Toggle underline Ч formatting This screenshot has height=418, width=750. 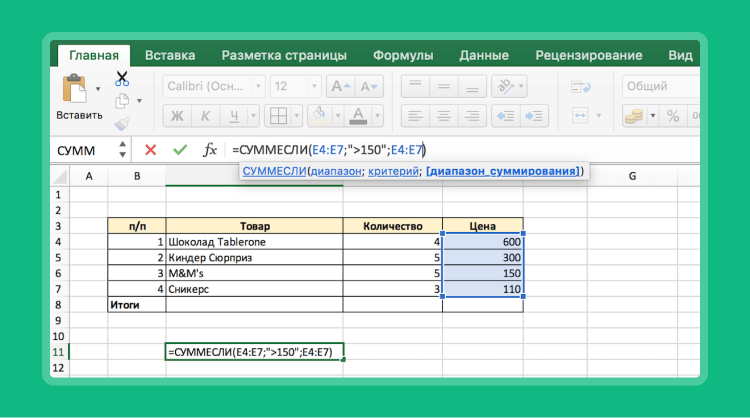click(x=234, y=116)
